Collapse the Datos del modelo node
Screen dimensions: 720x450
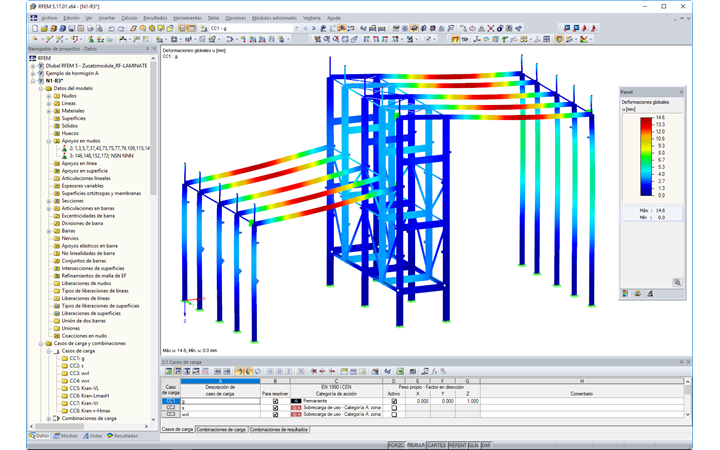point(41,89)
